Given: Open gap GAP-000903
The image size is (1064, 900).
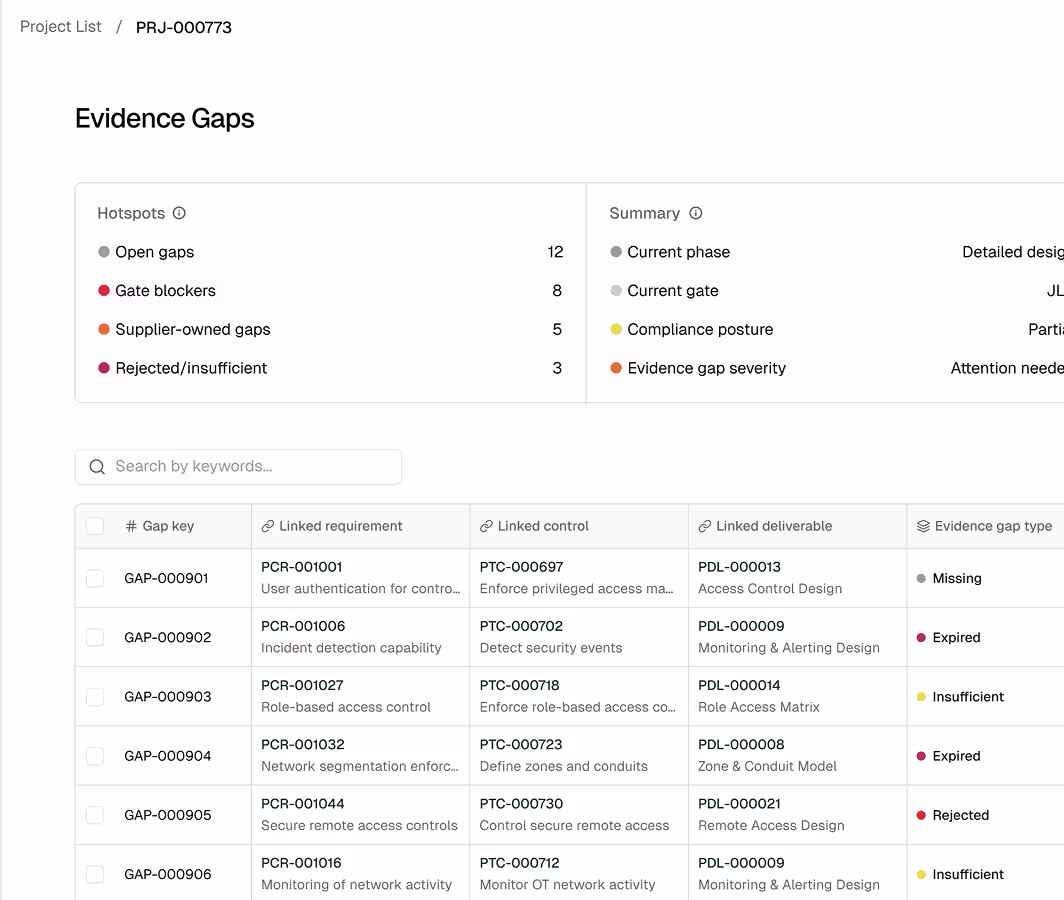Looking at the screenshot, I should coord(168,696).
